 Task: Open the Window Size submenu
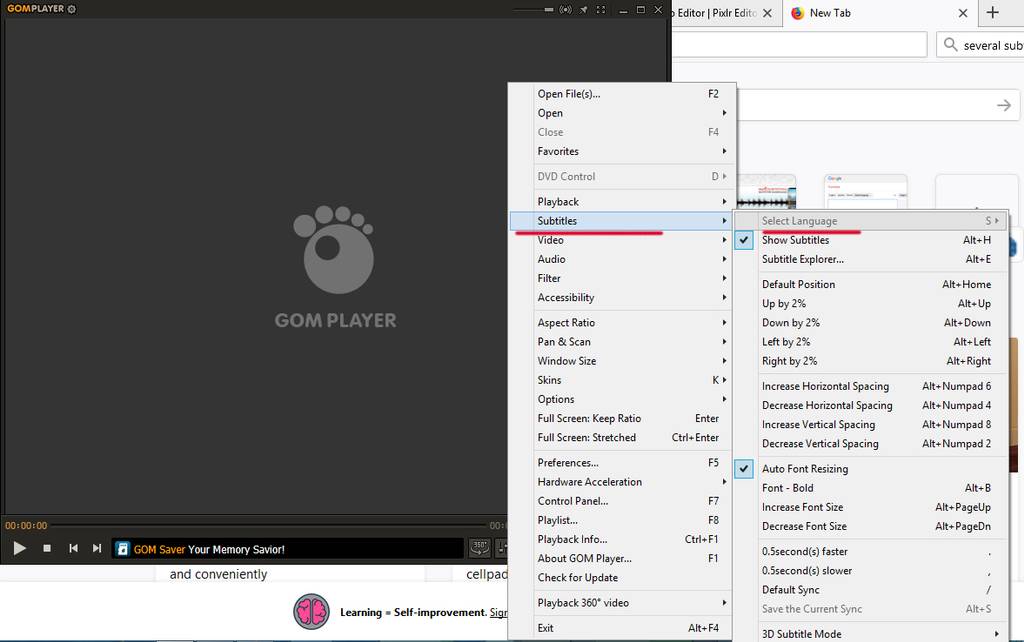click(622, 361)
